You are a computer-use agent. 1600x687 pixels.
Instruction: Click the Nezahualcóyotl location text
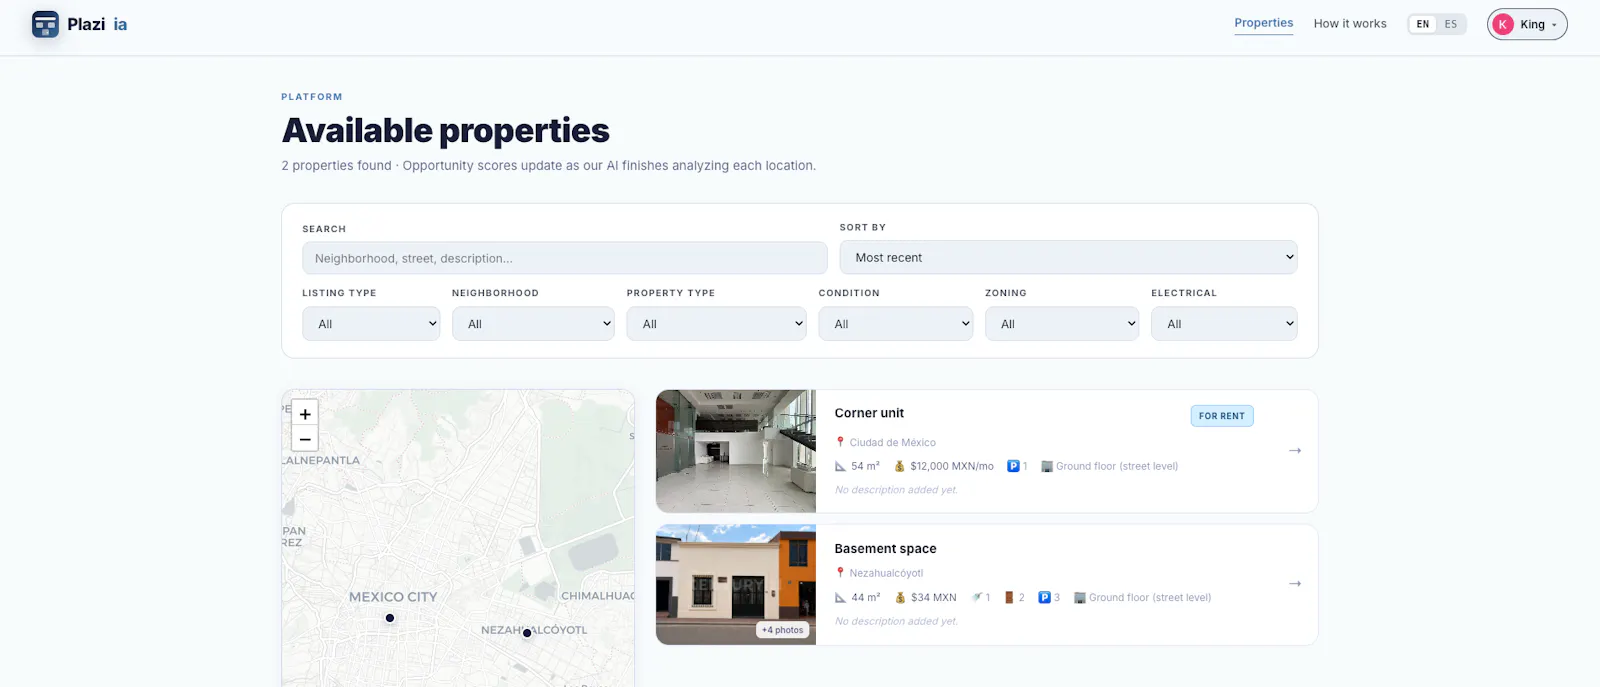[x=886, y=573]
